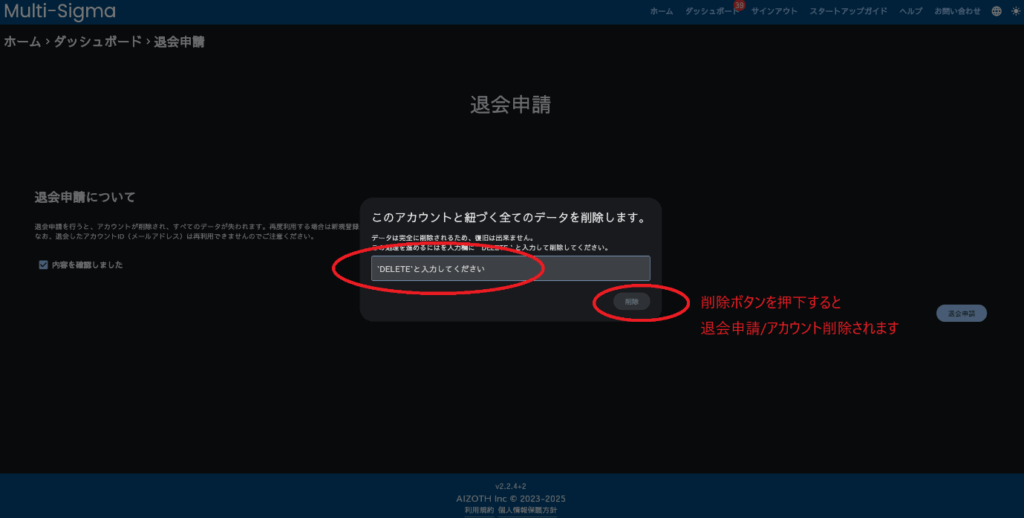Click ダッシュボード in the breadcrumb trail
1024x518 pixels.
tap(97, 42)
